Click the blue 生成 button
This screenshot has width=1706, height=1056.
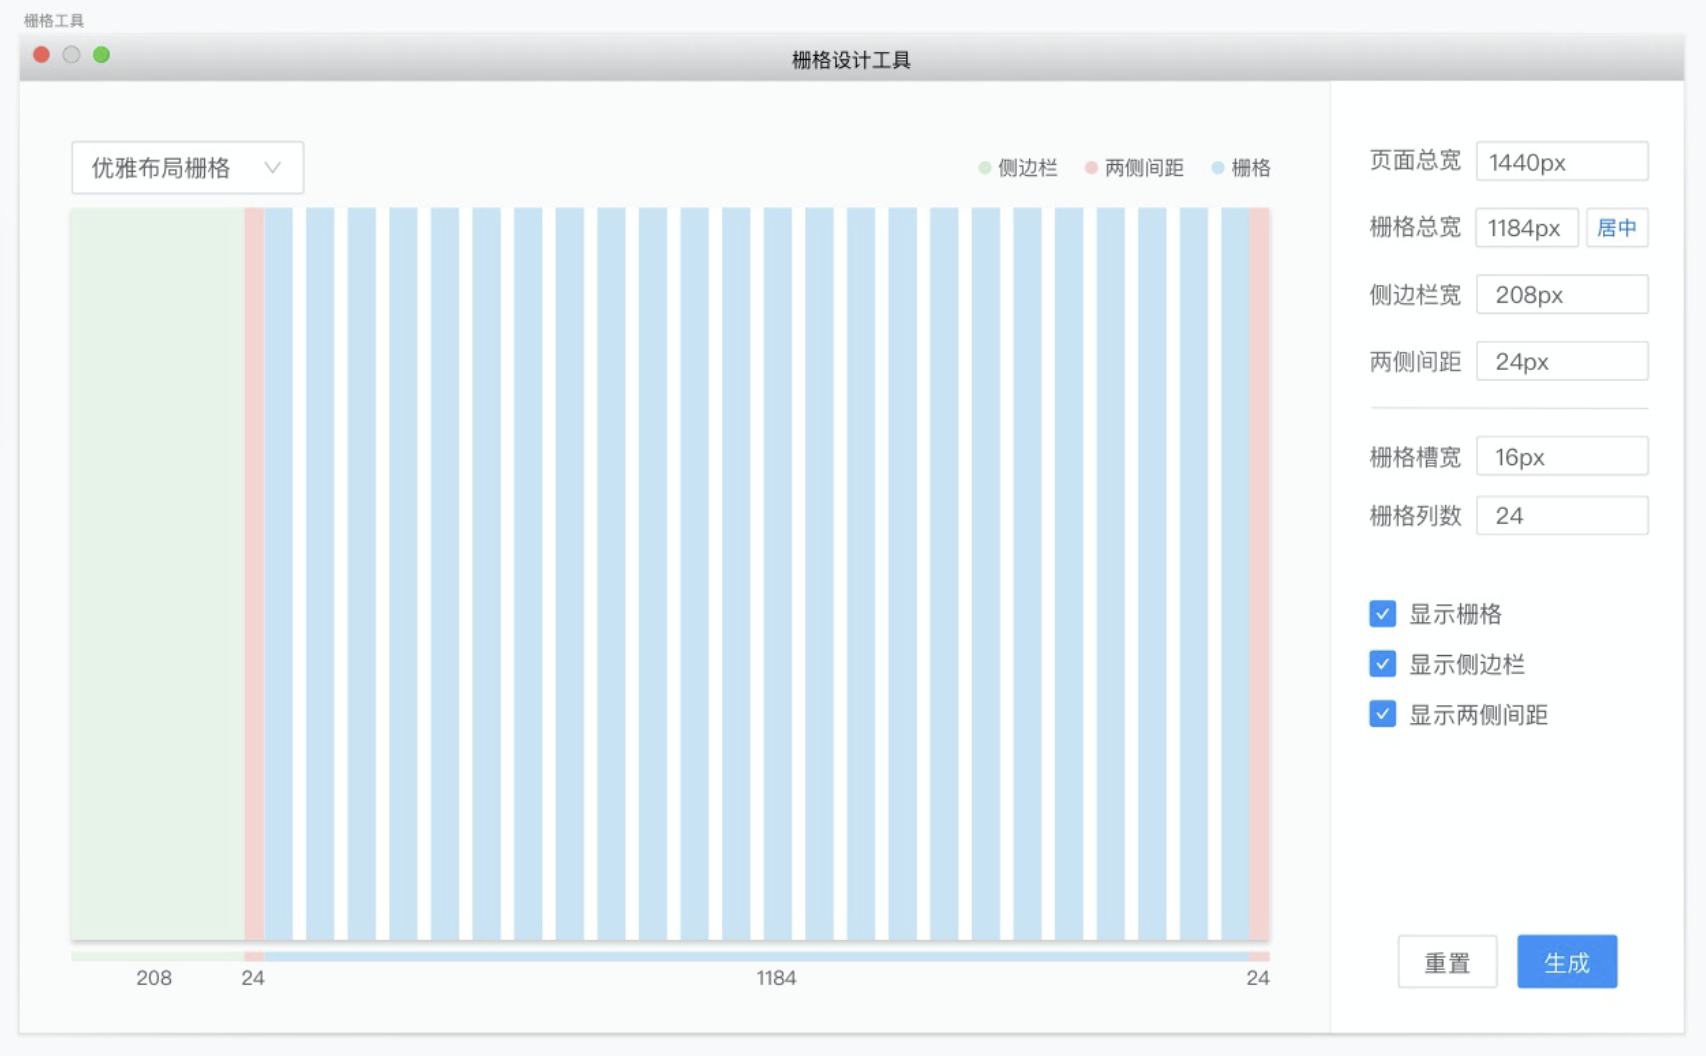tap(1567, 962)
